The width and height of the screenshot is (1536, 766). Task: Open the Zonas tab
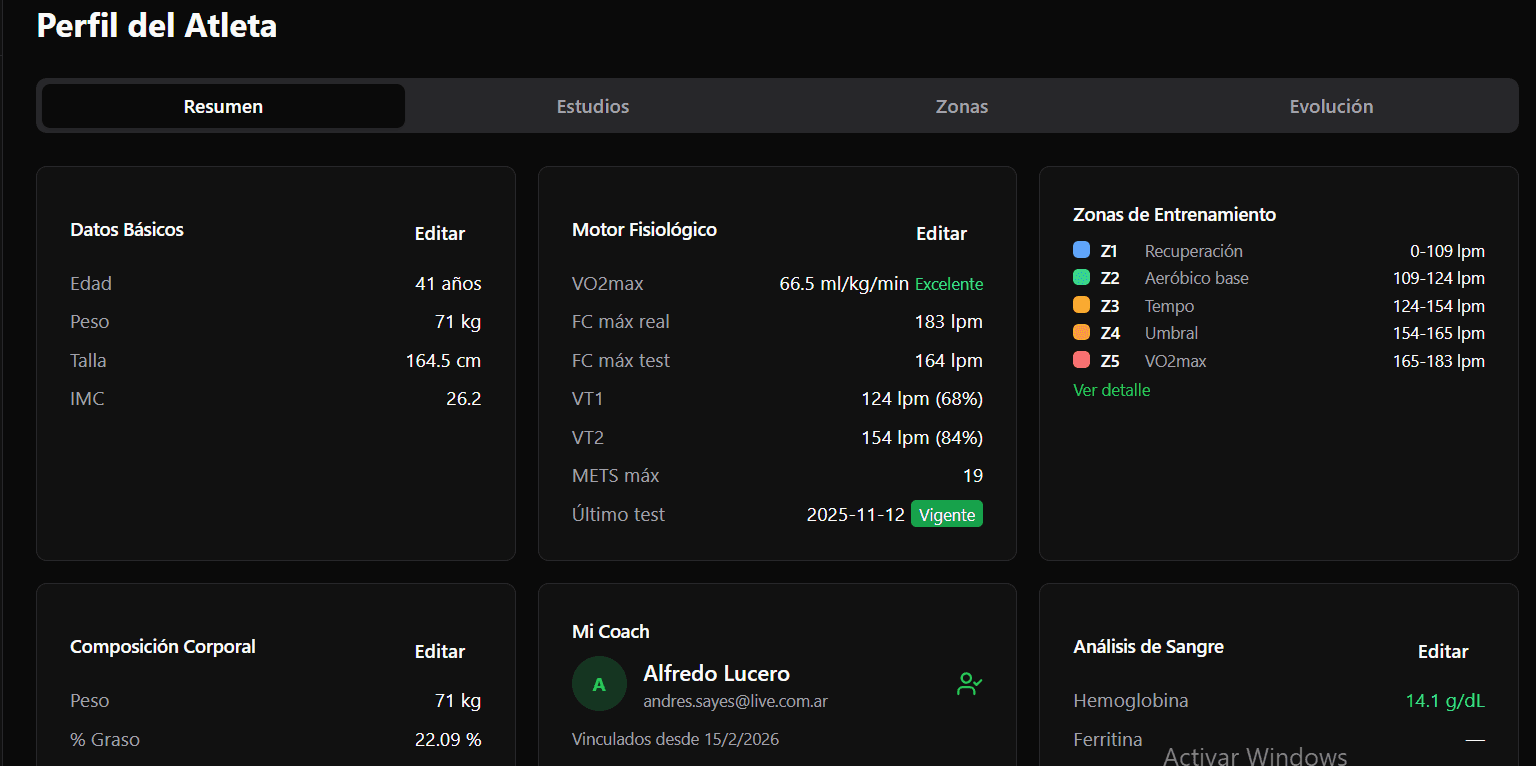tap(962, 106)
